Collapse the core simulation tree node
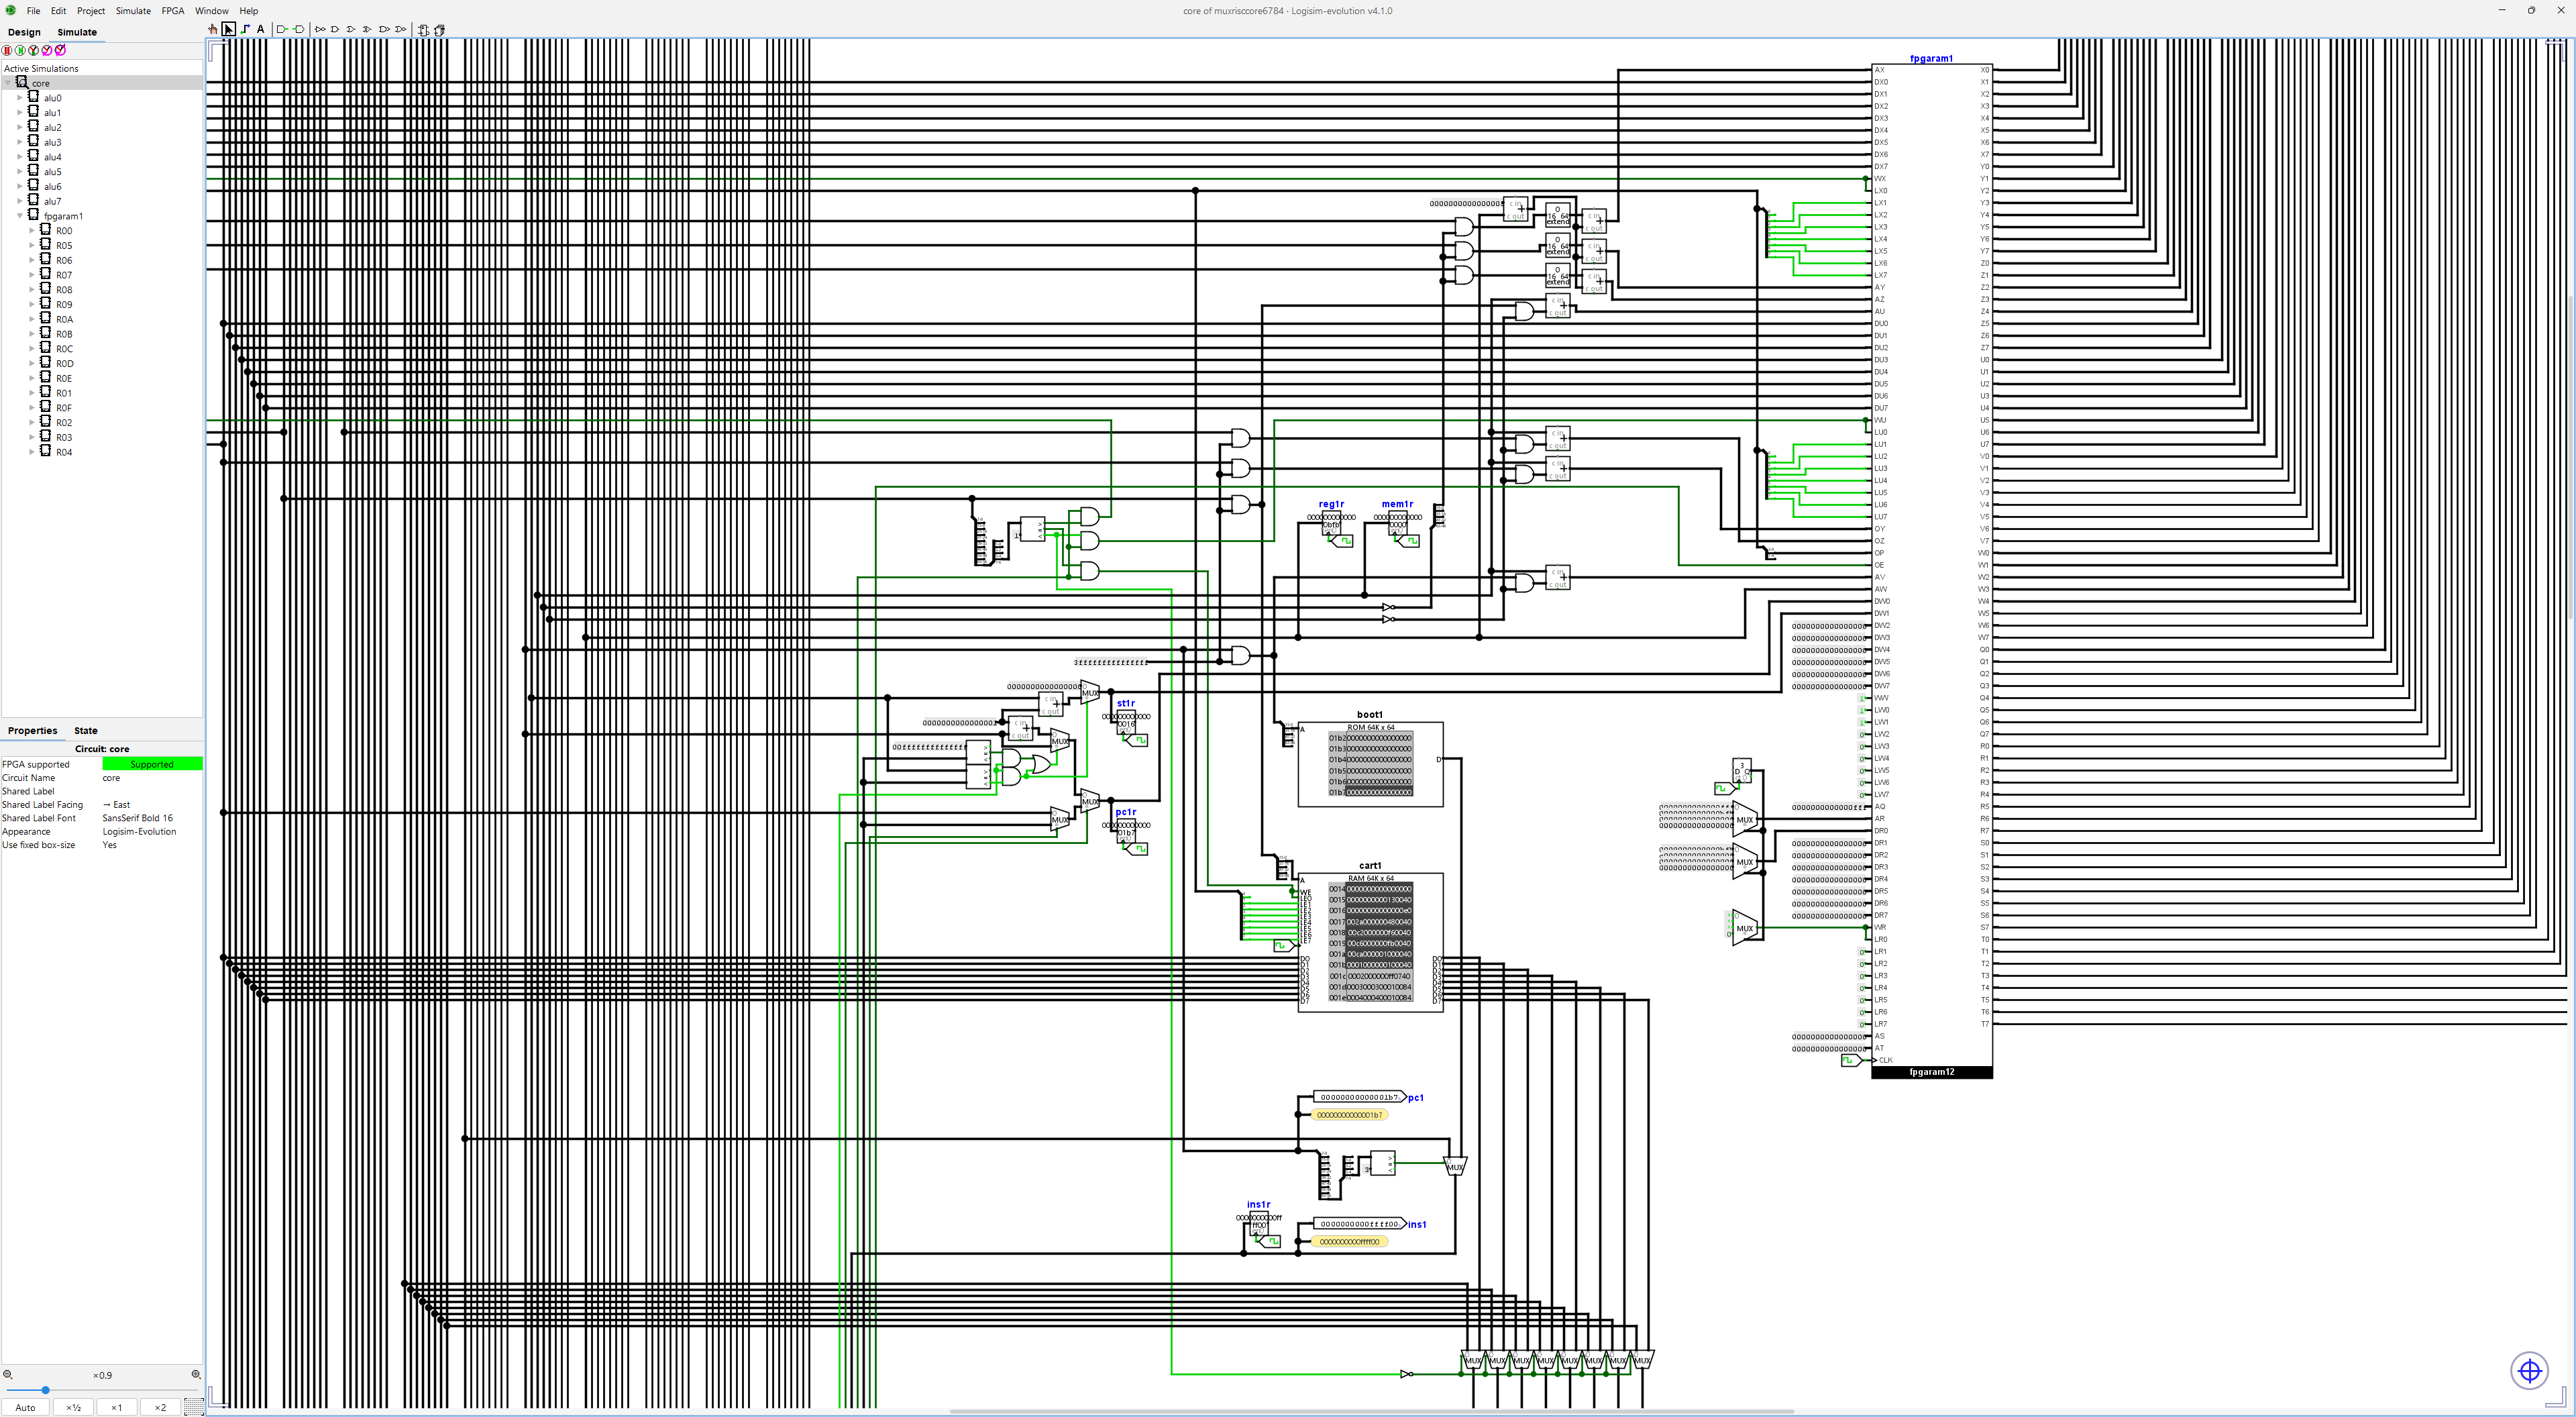Screen dimensions: 2576x1417 click(x=8, y=83)
